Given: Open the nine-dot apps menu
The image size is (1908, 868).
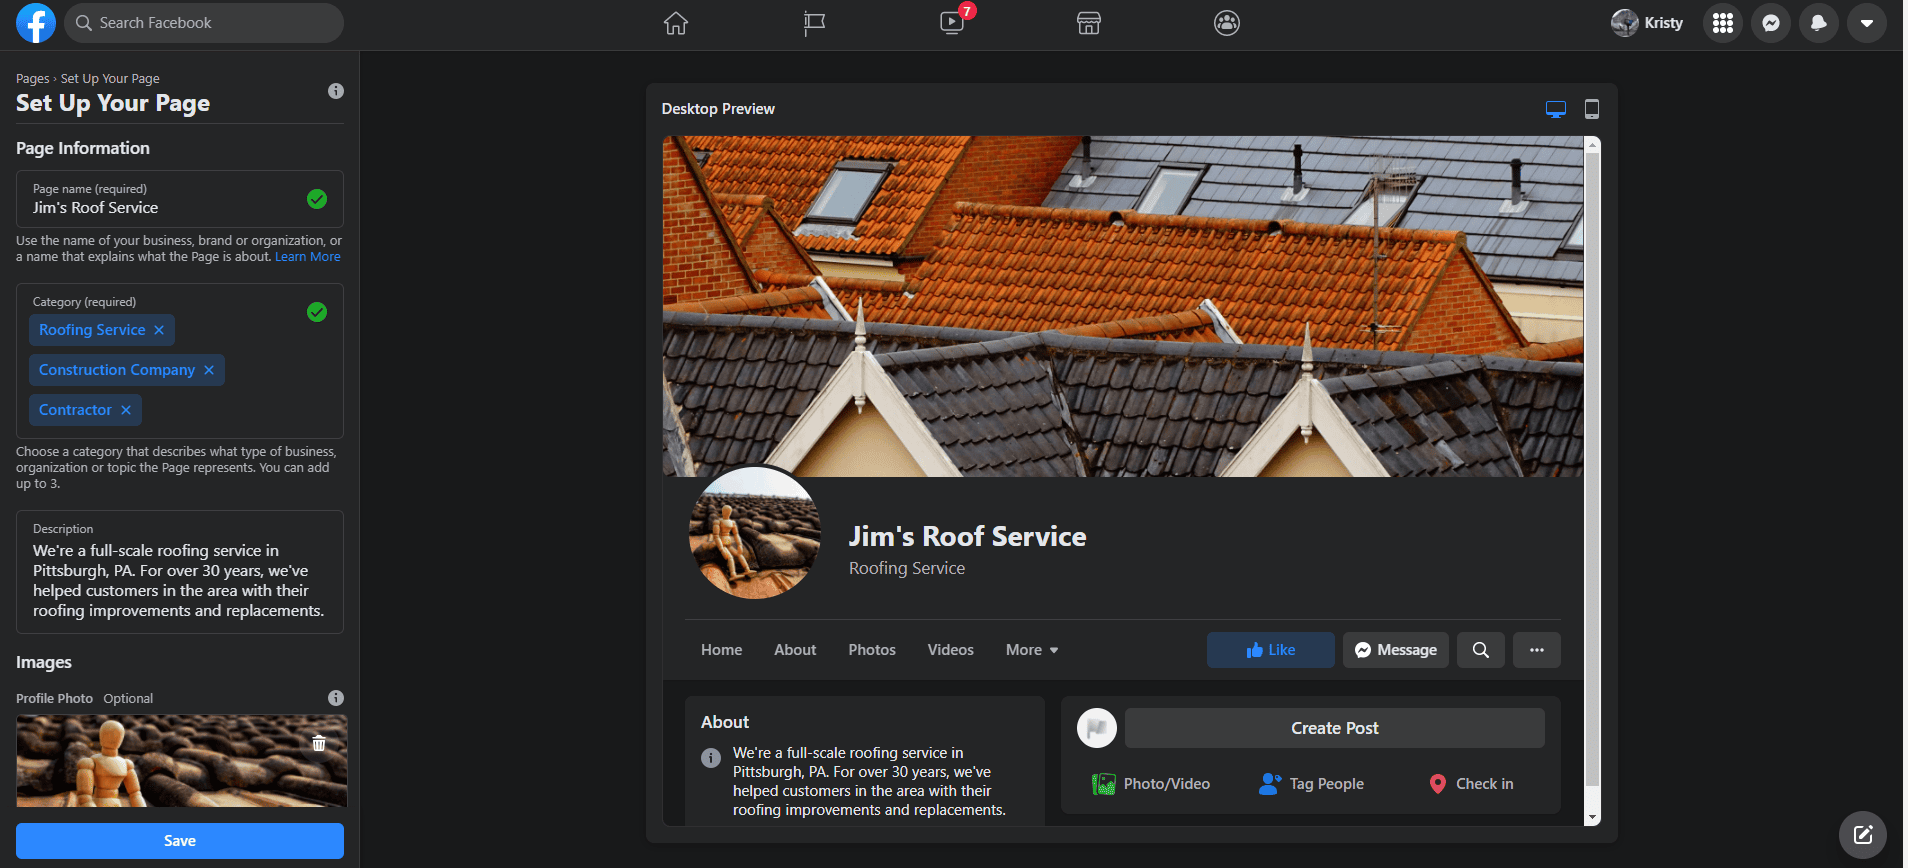Looking at the screenshot, I should click(1722, 23).
